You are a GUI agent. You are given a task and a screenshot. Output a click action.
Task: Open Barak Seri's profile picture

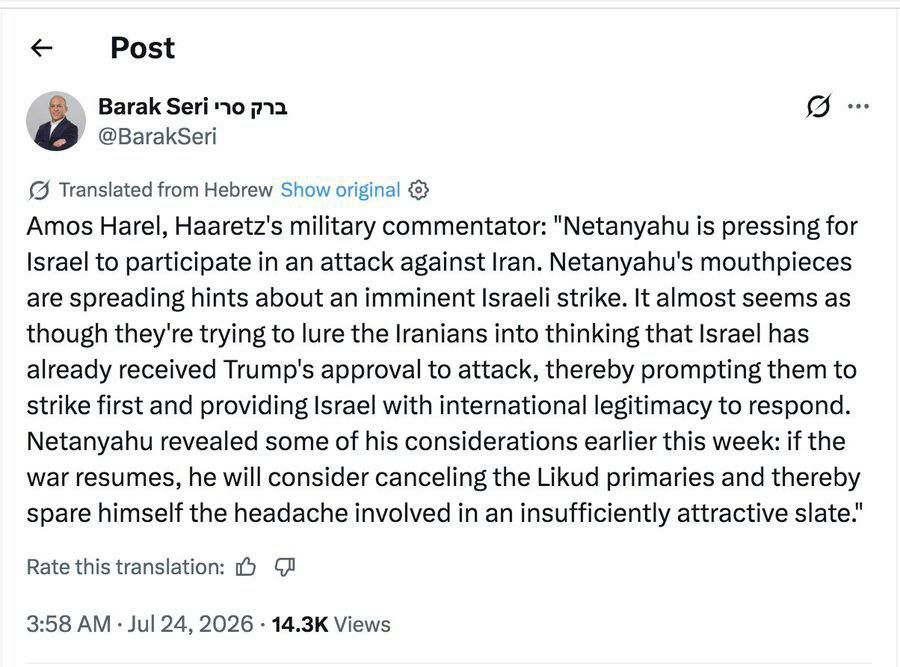(x=56, y=121)
